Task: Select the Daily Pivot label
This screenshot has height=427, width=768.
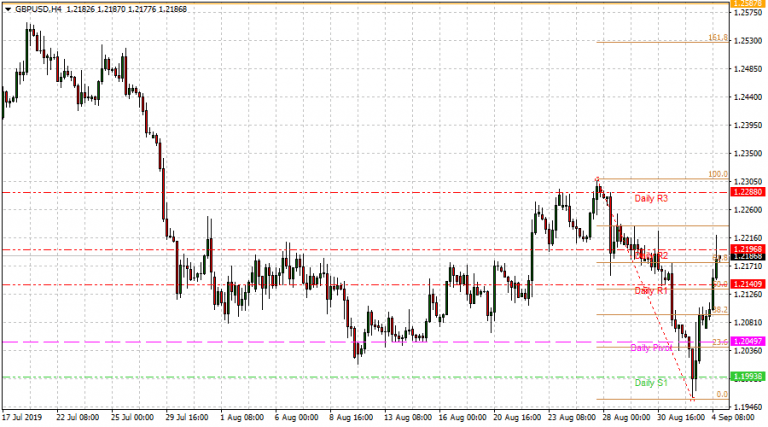Action: pyautogui.click(x=651, y=348)
